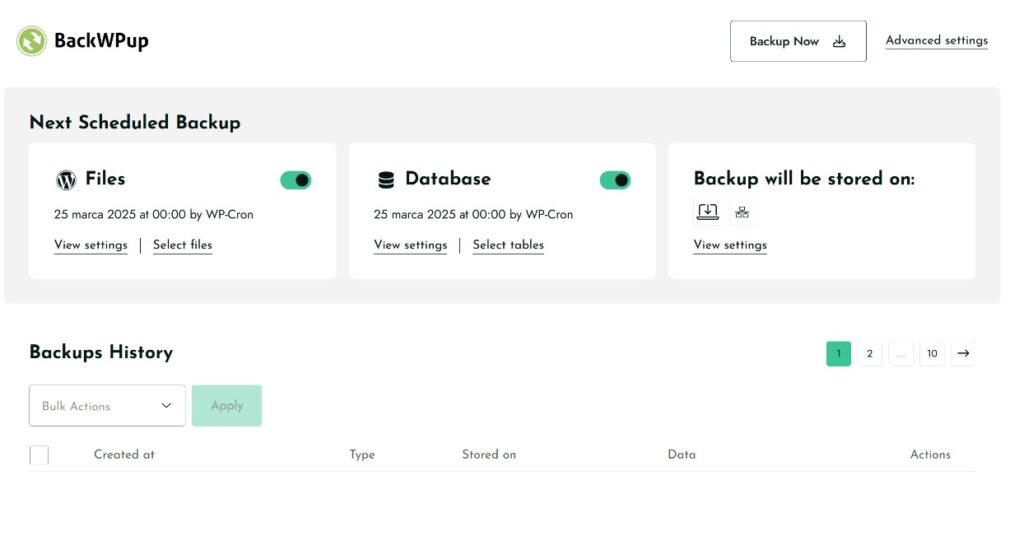
Task: Select page 1 in pagination
Action: [x=838, y=353]
